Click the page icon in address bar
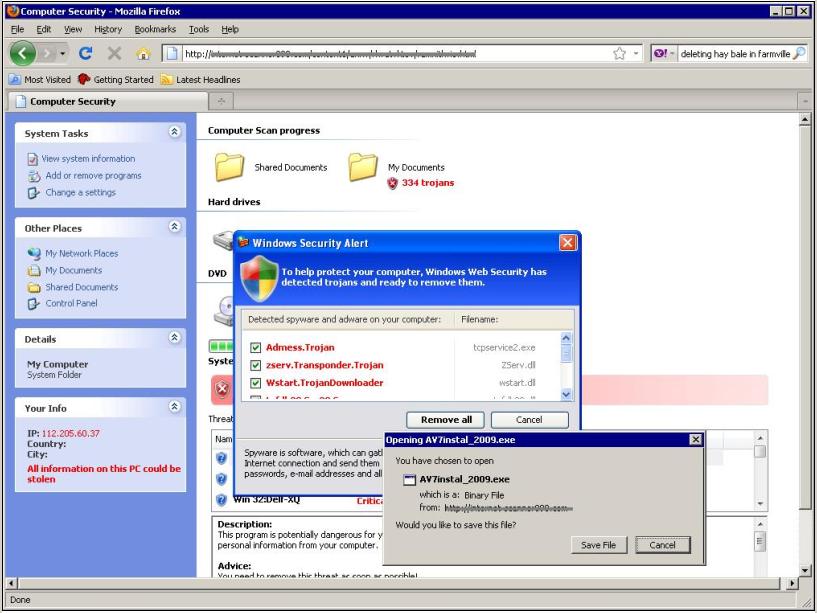This screenshot has height=613, width=817. coord(172,53)
